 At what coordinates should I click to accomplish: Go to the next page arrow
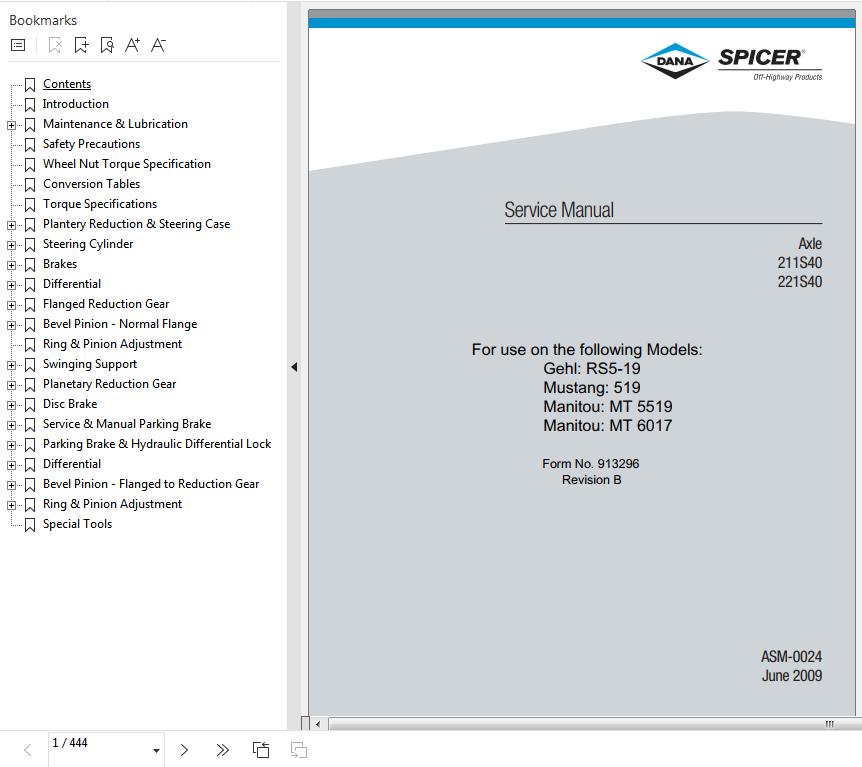(x=184, y=750)
